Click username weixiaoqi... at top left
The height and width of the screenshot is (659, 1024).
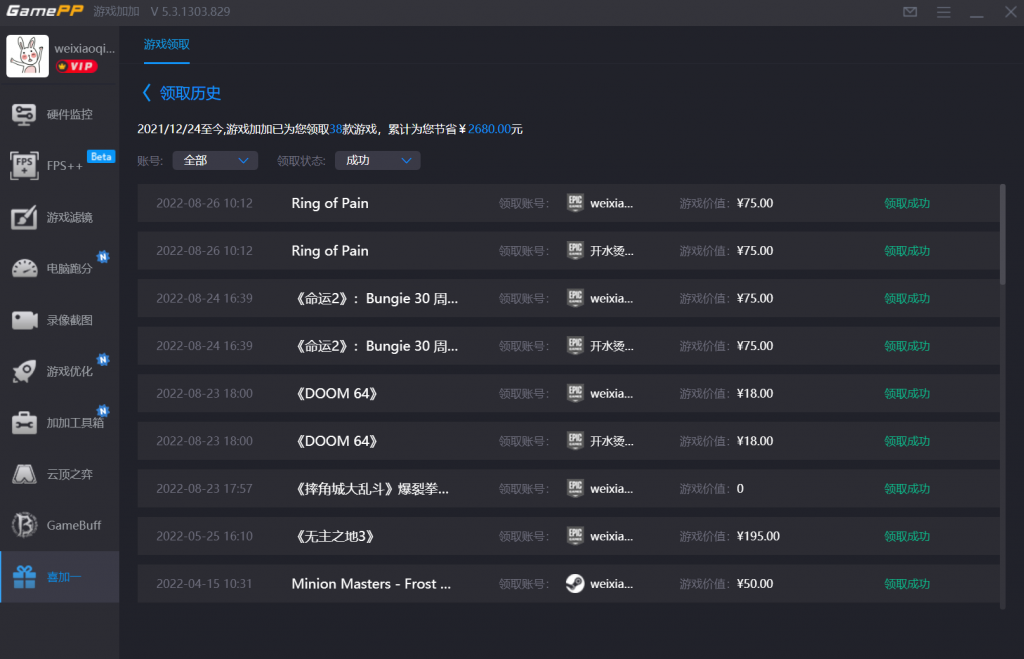(84, 48)
